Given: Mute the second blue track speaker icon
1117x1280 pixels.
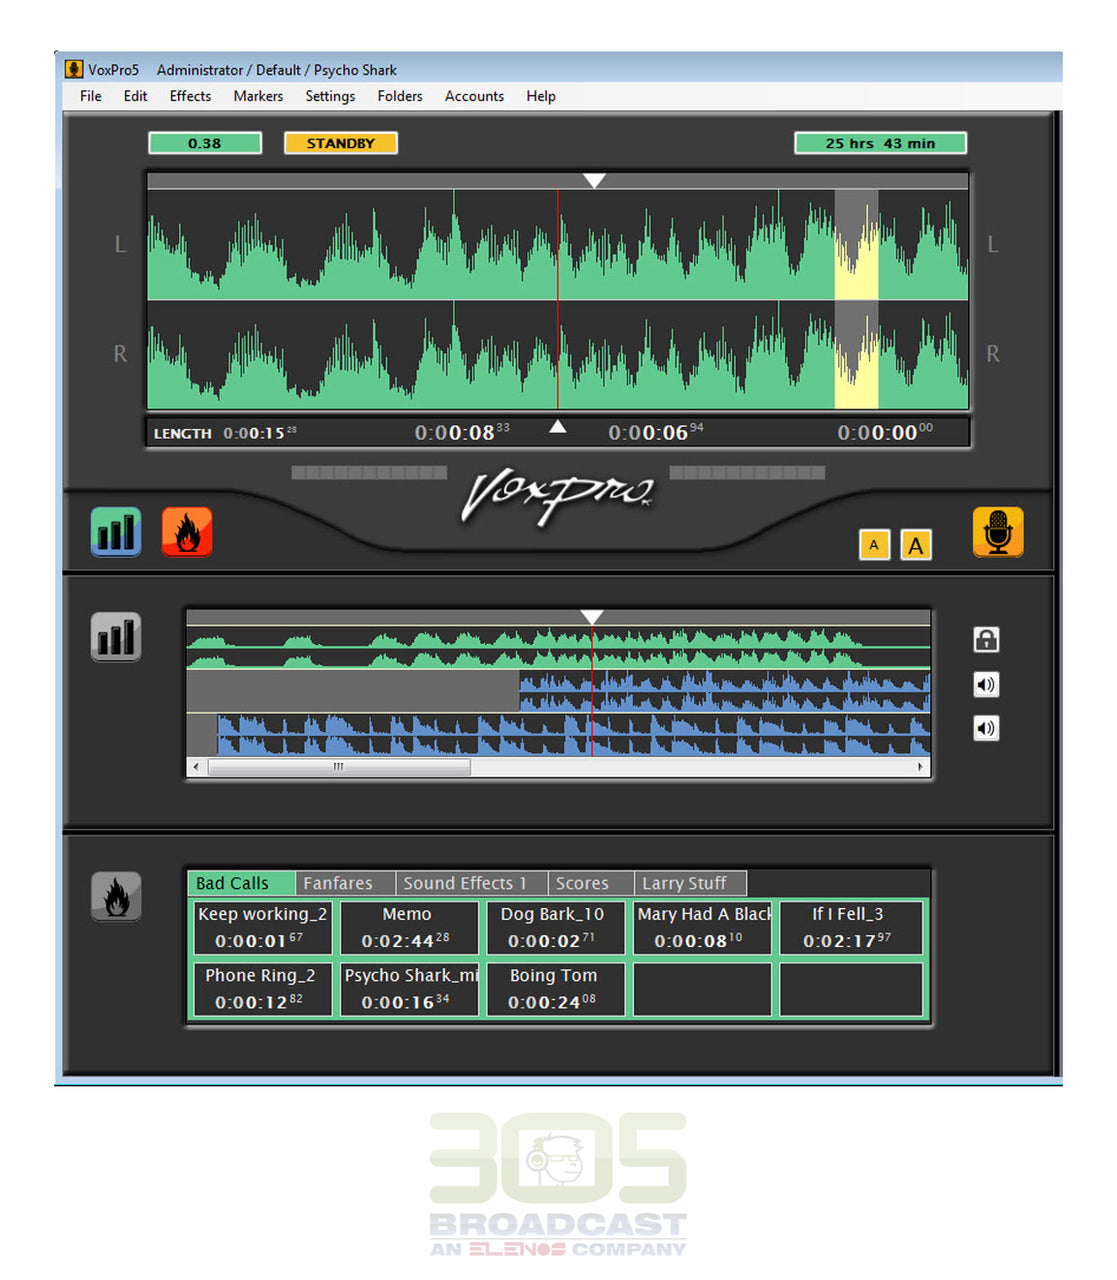Looking at the screenshot, I should (x=986, y=728).
